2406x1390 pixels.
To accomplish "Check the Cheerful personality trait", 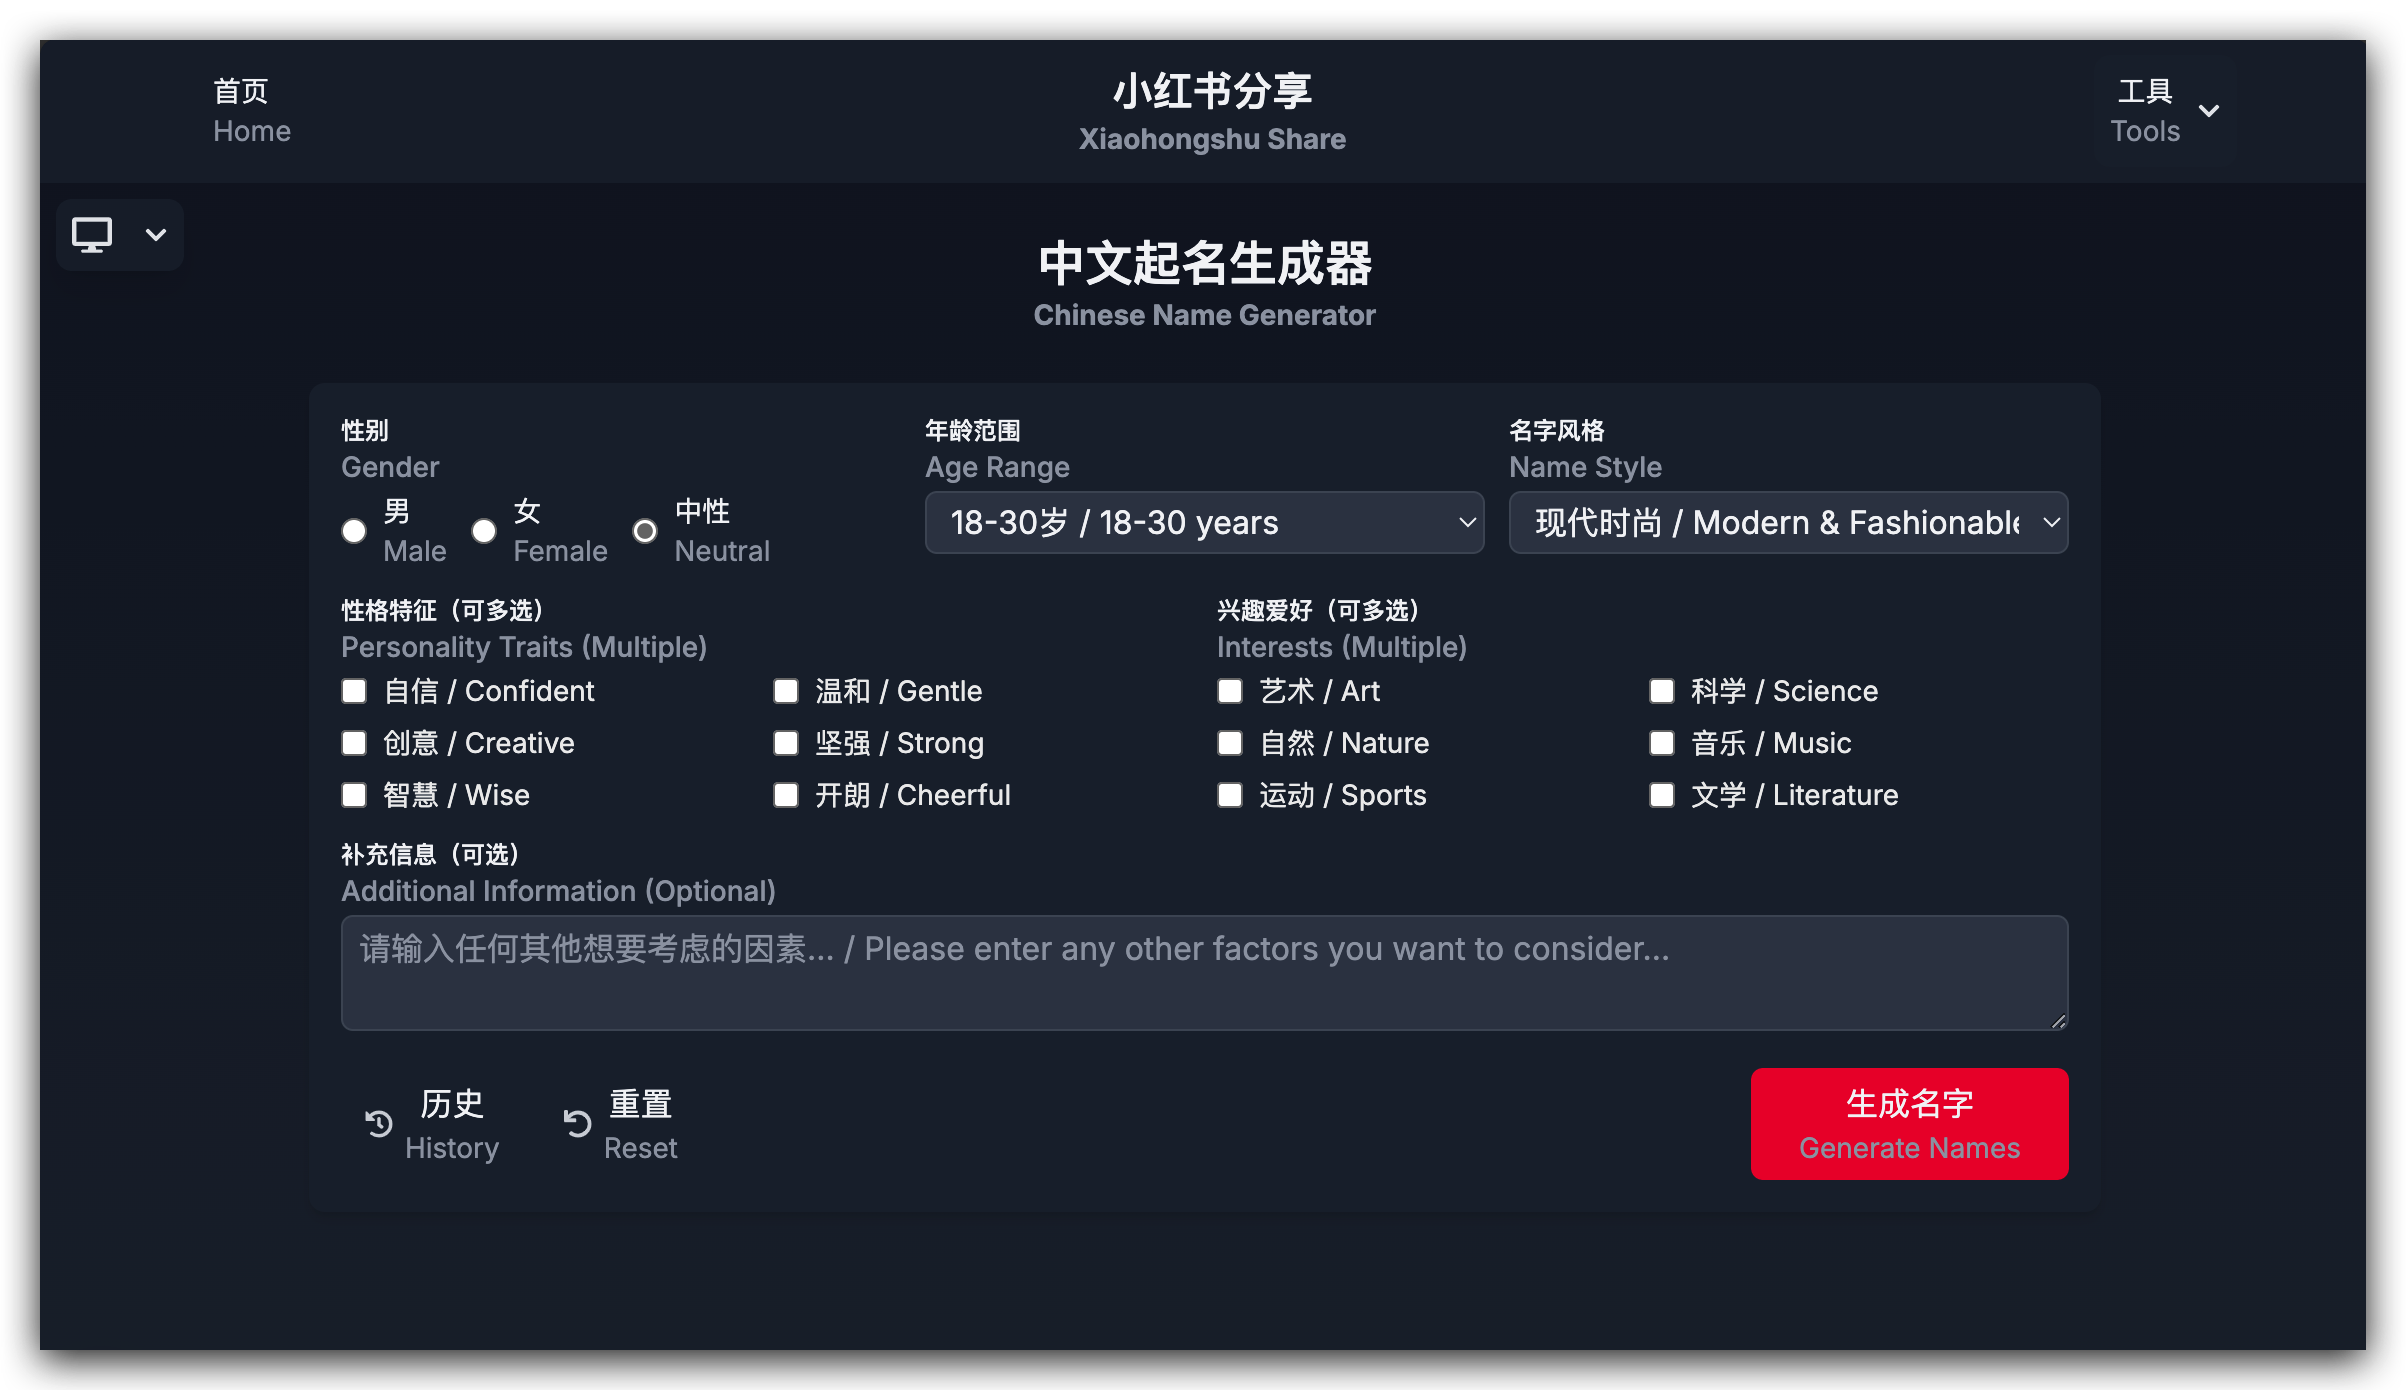I will coord(786,795).
